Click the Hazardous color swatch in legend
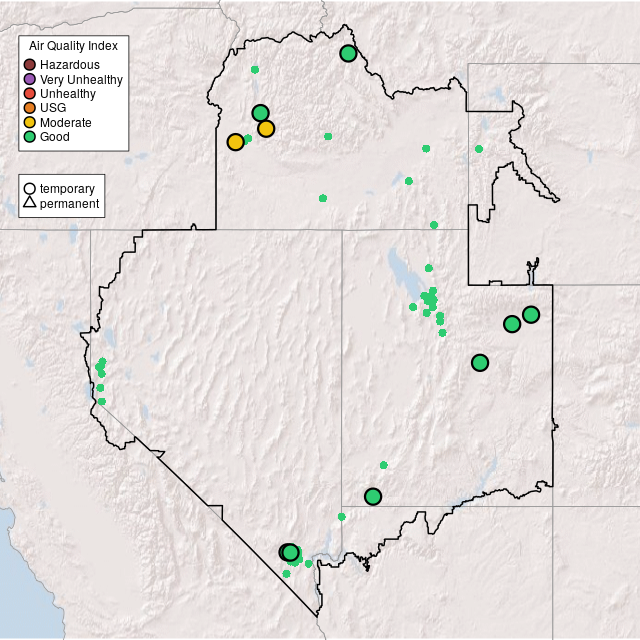Screen dimensions: 640x640 tap(30, 65)
